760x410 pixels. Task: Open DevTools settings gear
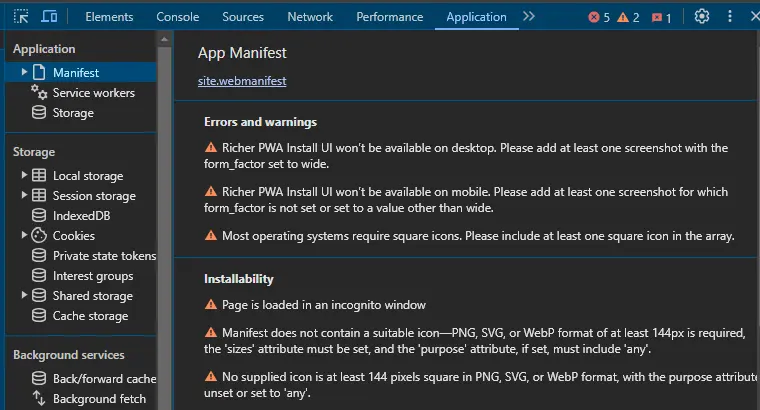[701, 16]
